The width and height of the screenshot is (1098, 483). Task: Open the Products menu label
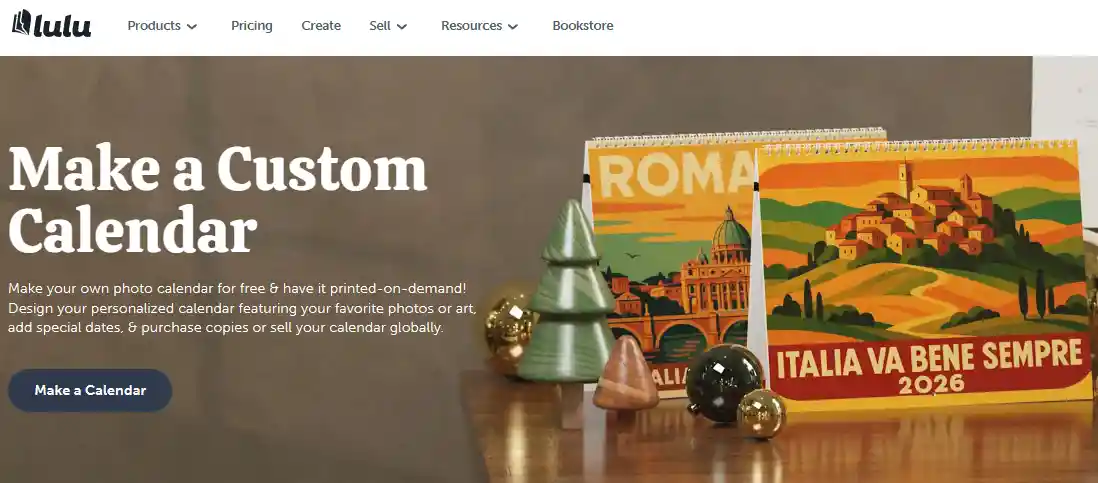point(154,26)
